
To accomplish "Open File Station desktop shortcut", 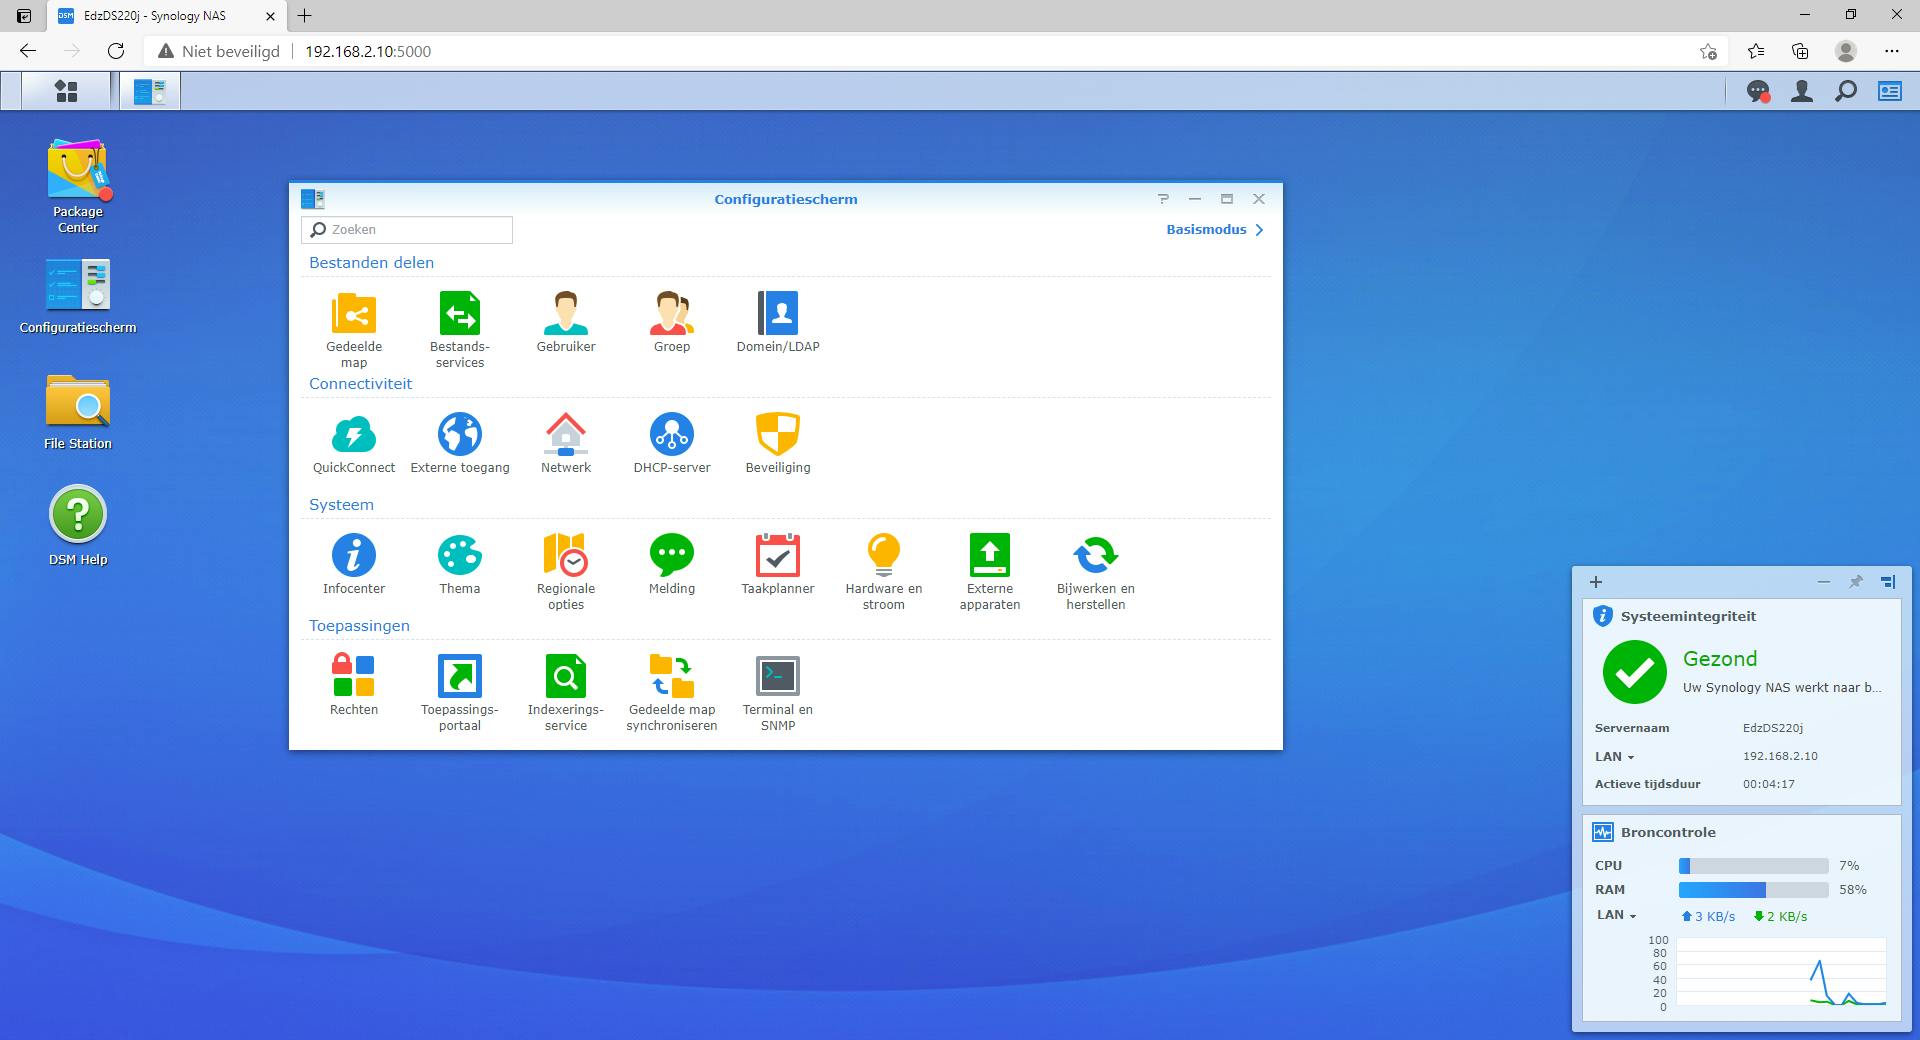I will 78,413.
